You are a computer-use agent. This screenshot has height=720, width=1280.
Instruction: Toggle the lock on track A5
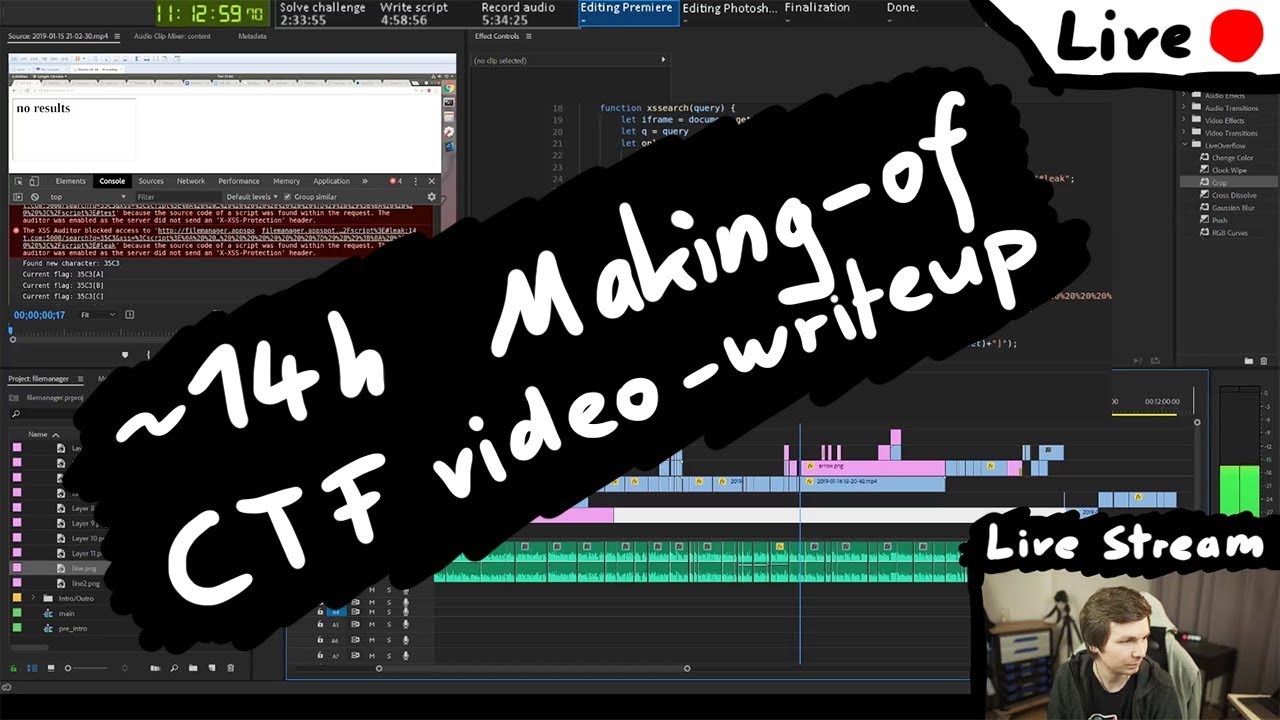320,625
